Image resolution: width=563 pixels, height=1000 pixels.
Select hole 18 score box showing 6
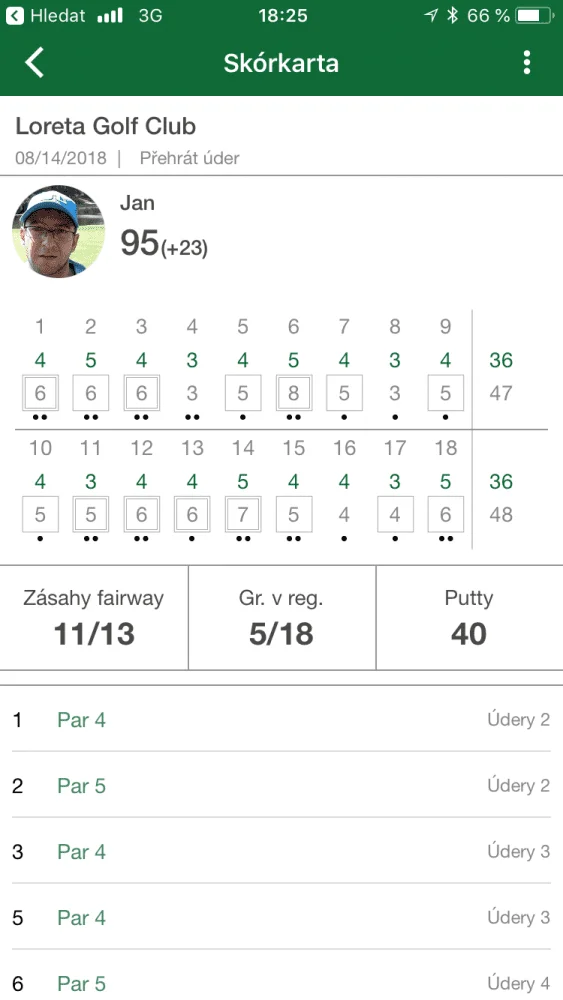[446, 514]
